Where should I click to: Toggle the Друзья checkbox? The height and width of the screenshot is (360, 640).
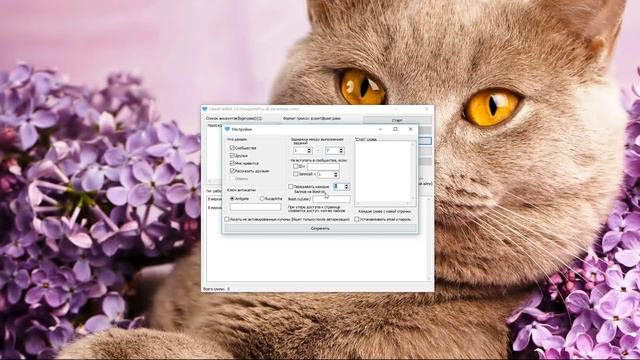point(232,156)
